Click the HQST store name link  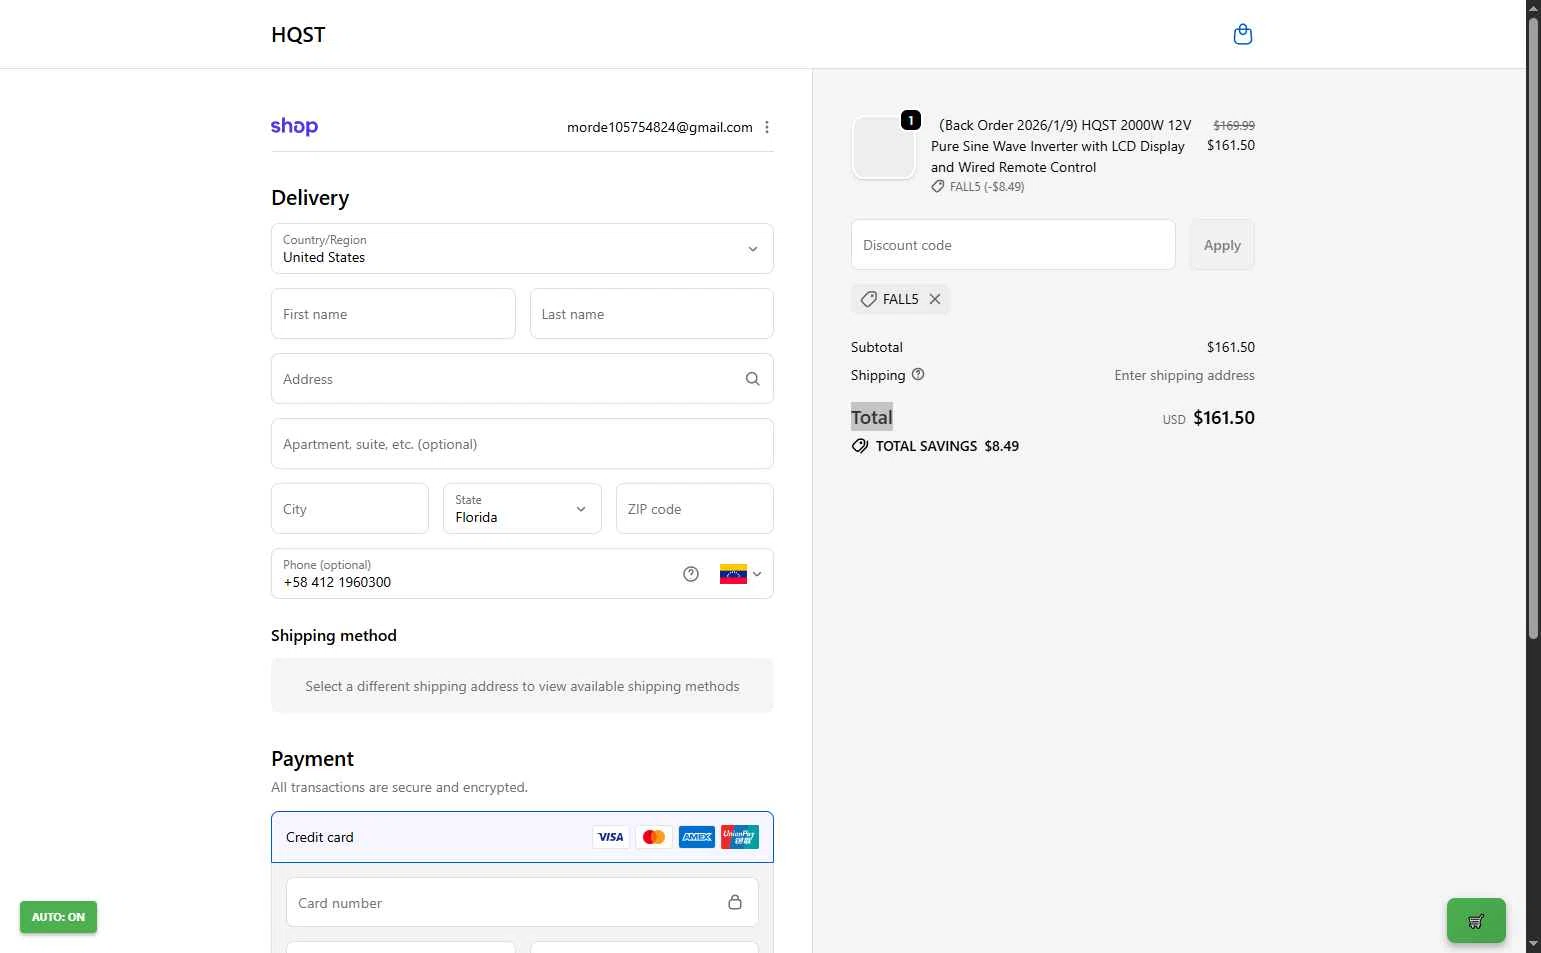298,34
